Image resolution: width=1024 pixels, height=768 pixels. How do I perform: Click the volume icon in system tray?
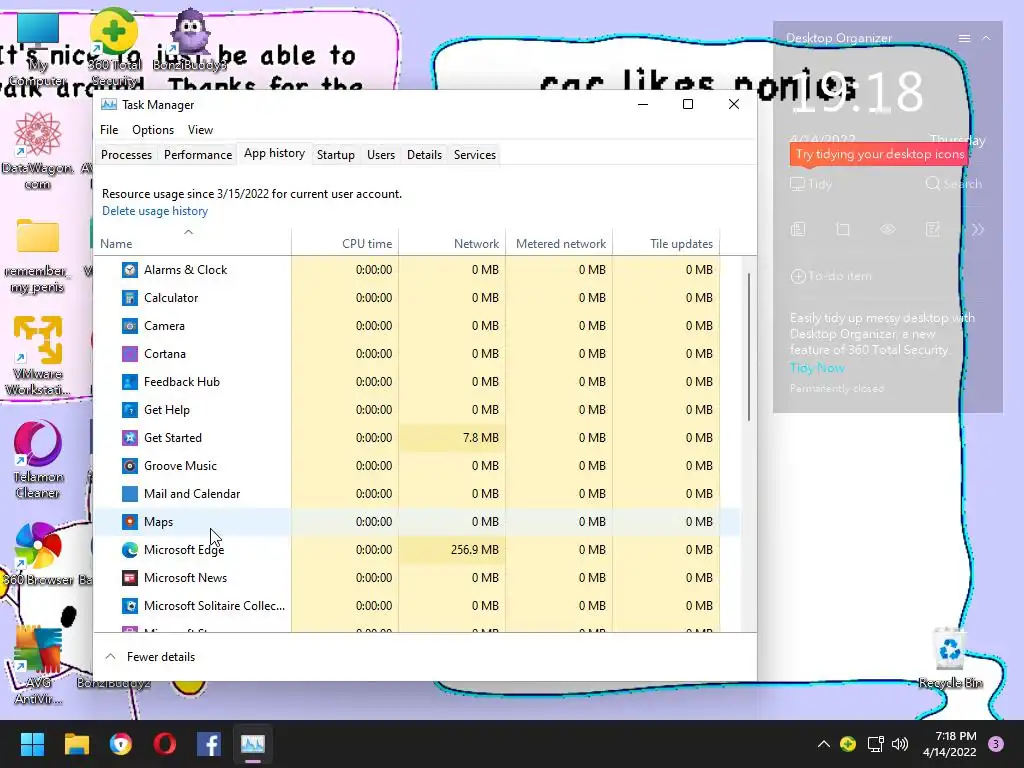coord(900,744)
